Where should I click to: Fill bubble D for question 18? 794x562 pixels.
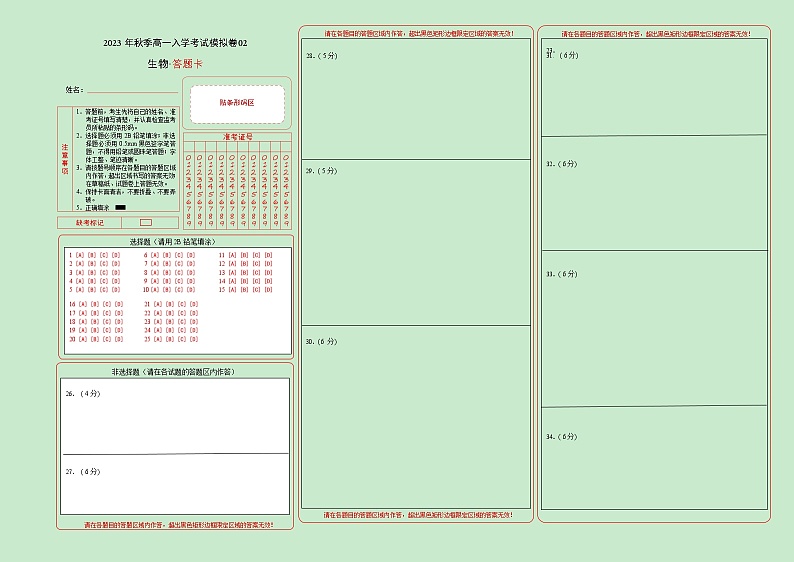(x=119, y=322)
